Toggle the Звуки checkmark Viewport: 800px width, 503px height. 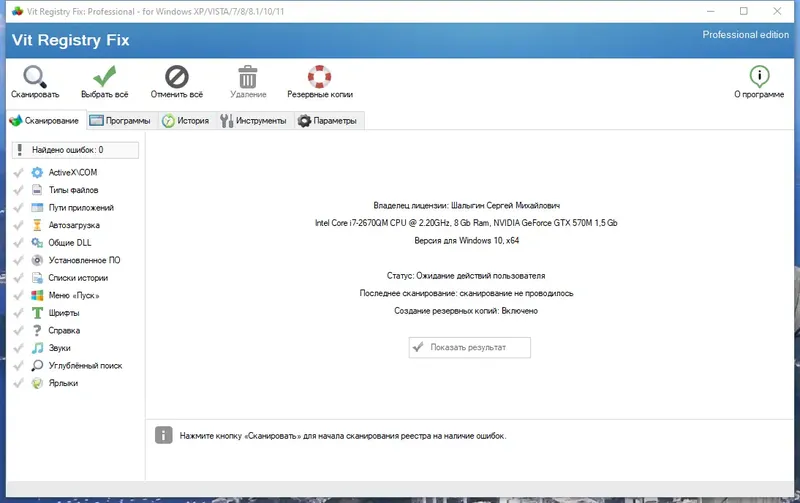[x=18, y=348]
